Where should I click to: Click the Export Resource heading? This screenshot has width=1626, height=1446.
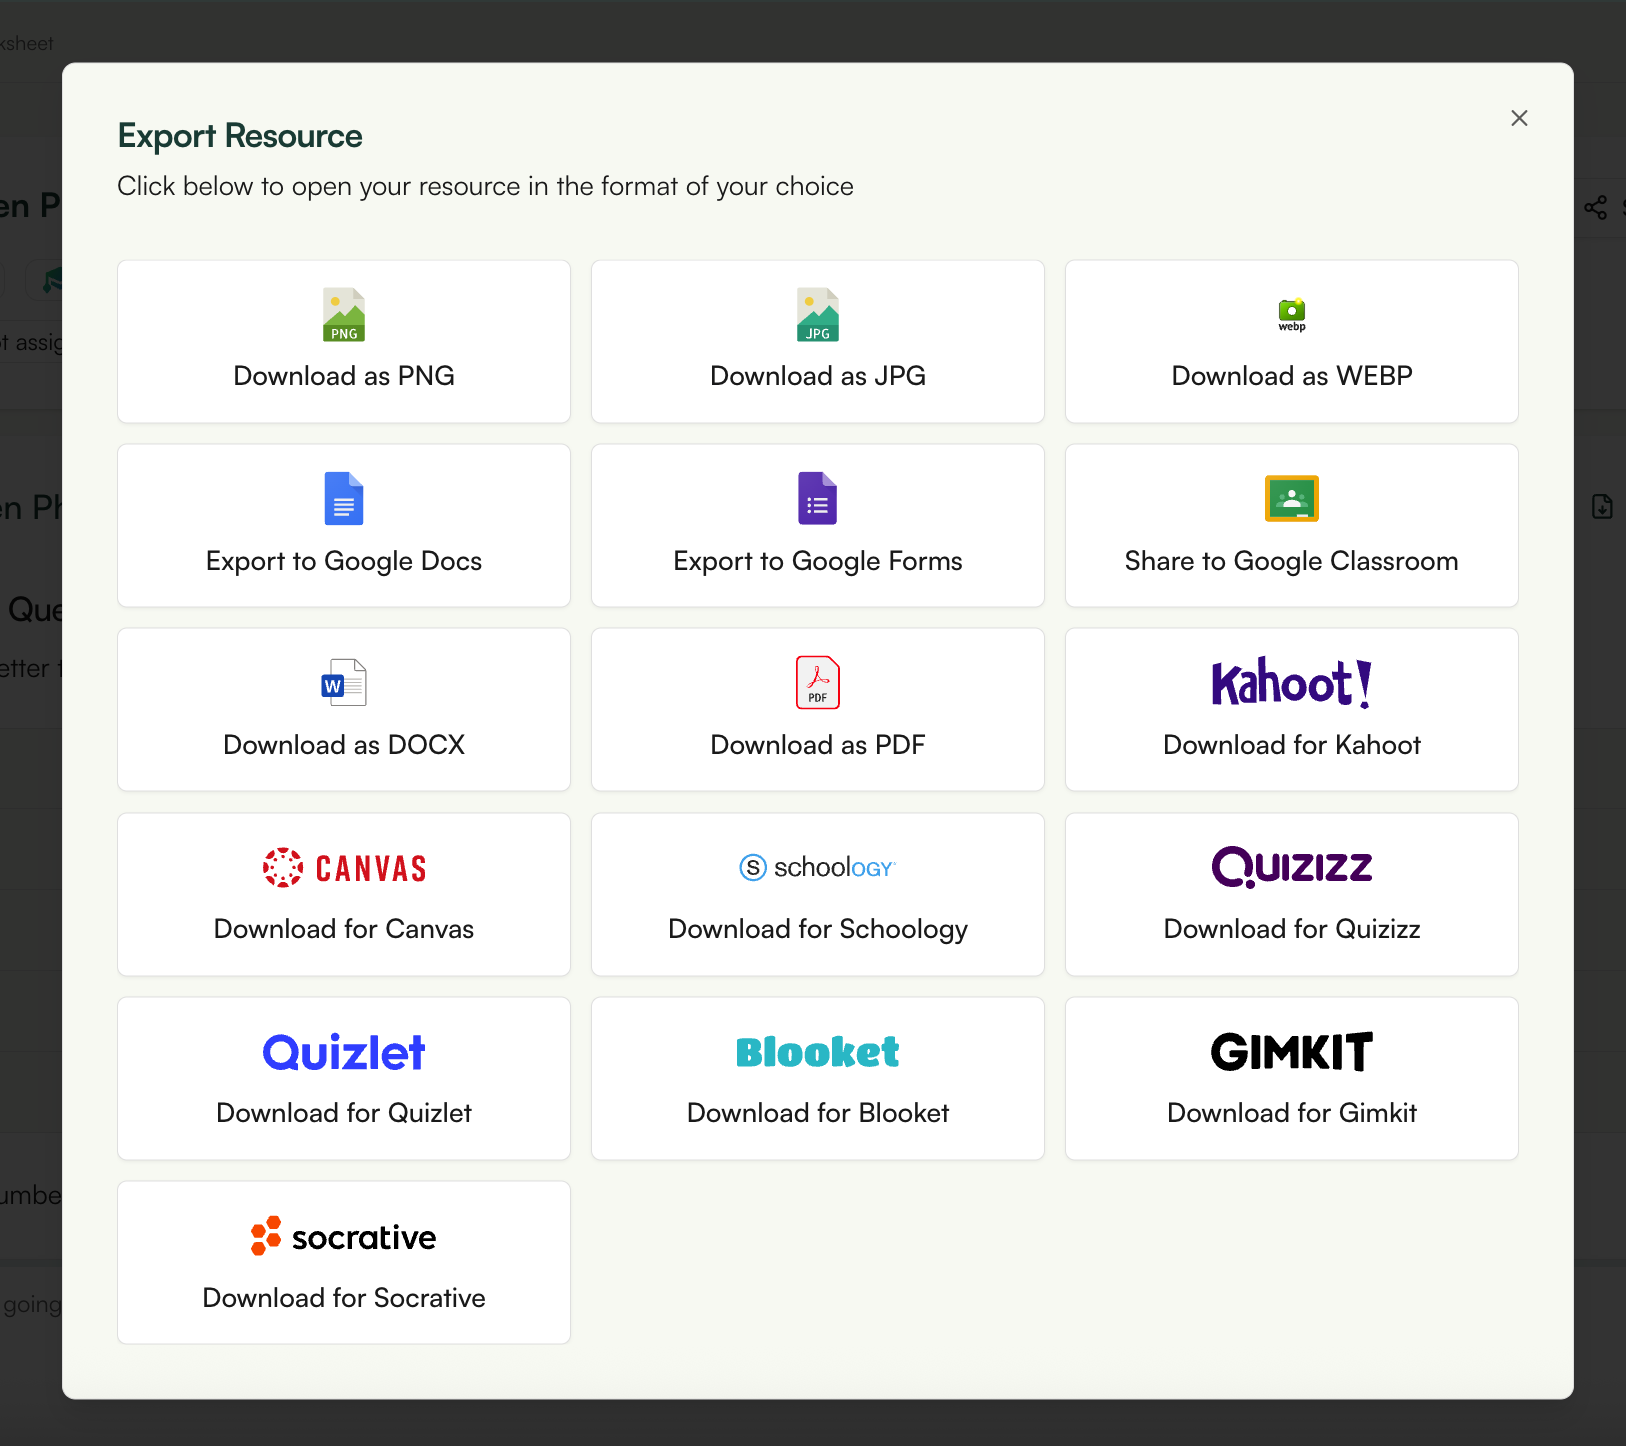tap(240, 135)
